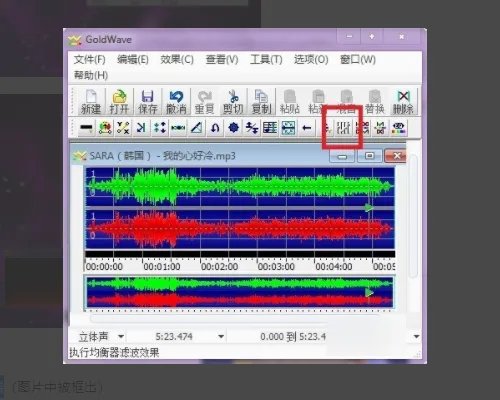
Task: Click the Invert curved-arrow effect icon
Action: click(x=215, y=128)
